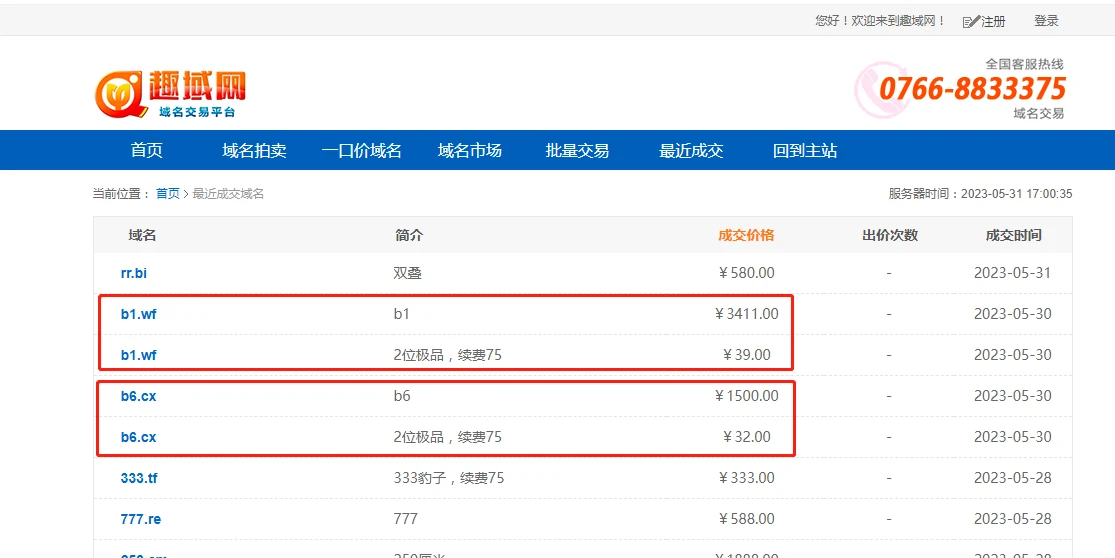1115x558 pixels.
Task: Open the 777.re domain link
Action: point(140,519)
